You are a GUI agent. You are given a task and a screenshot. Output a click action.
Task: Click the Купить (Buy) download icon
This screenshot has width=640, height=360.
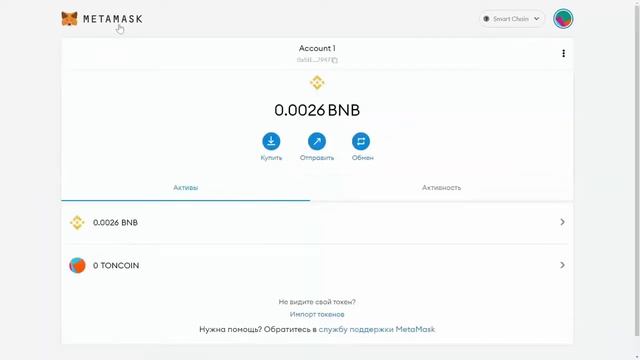pyautogui.click(x=271, y=141)
